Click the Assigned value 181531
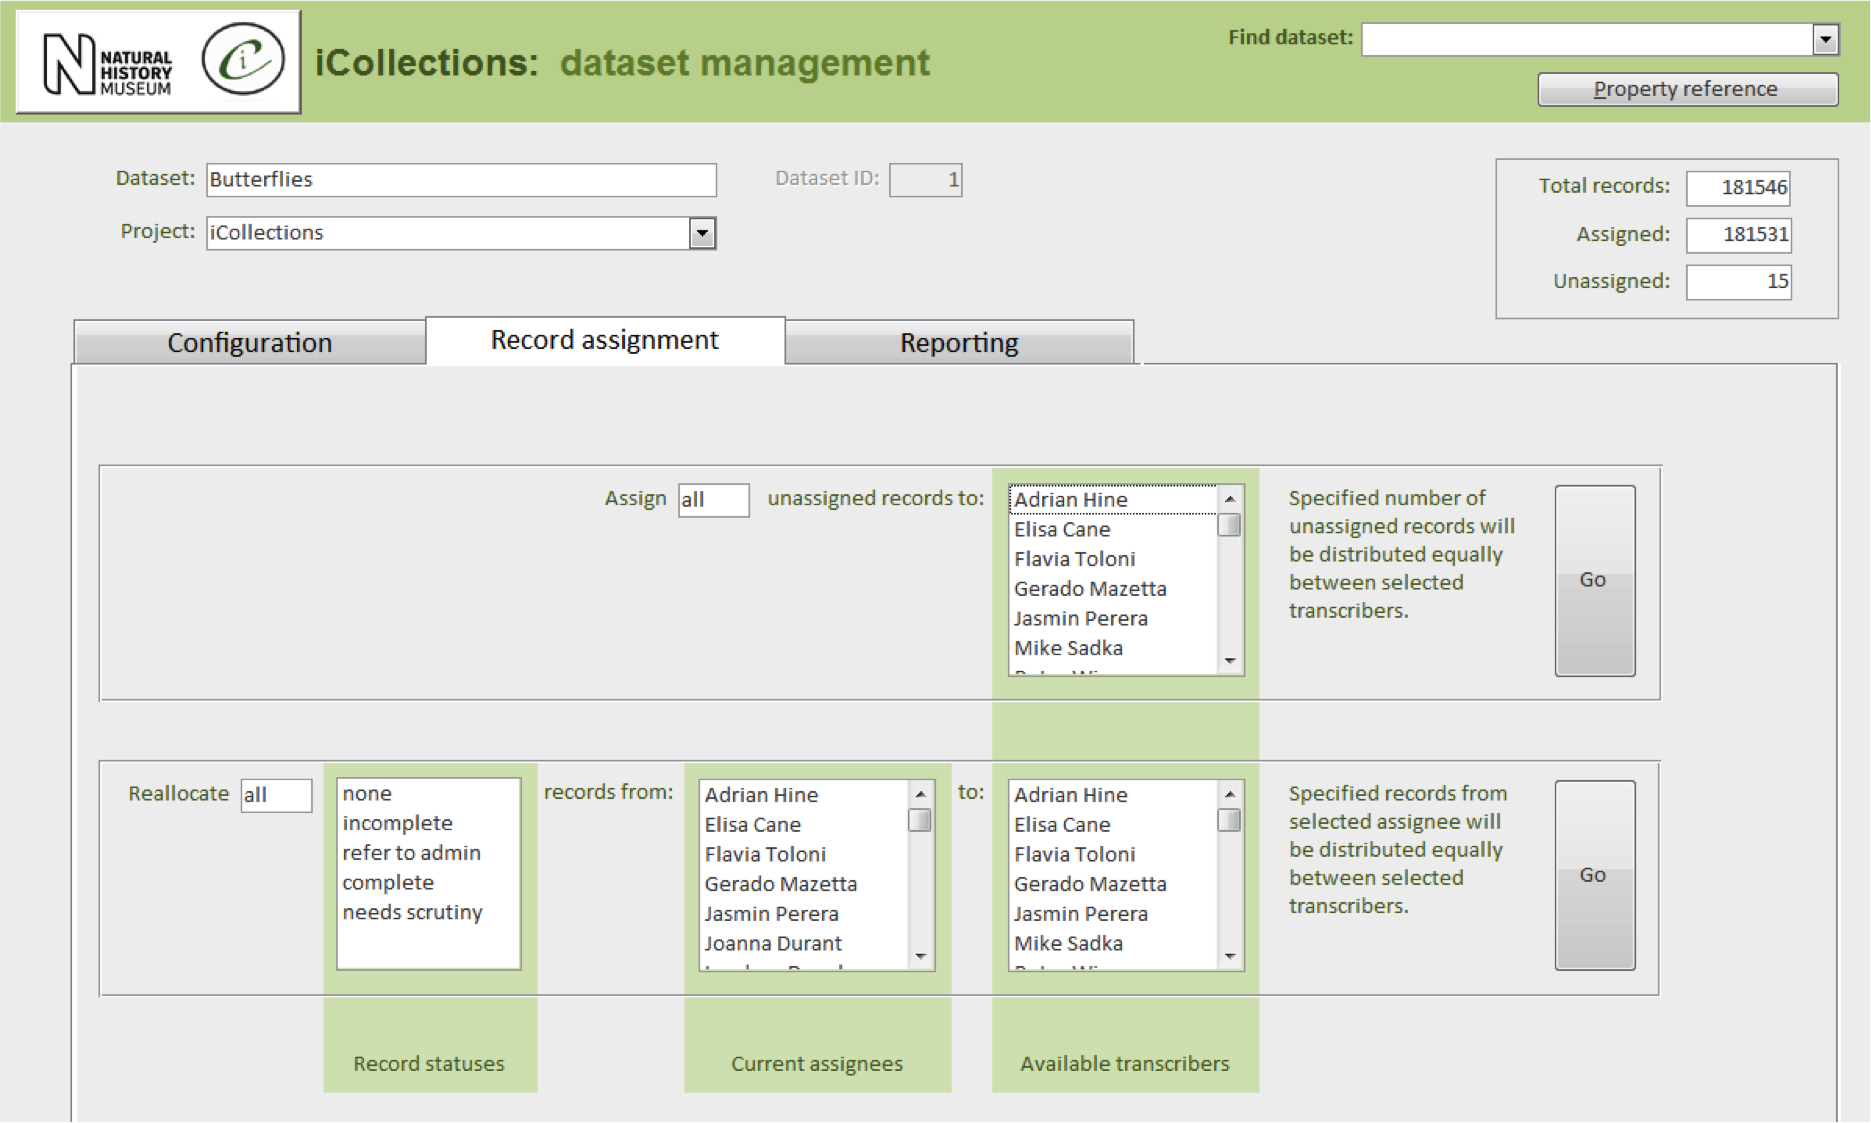This screenshot has width=1871, height=1123. (x=1738, y=234)
